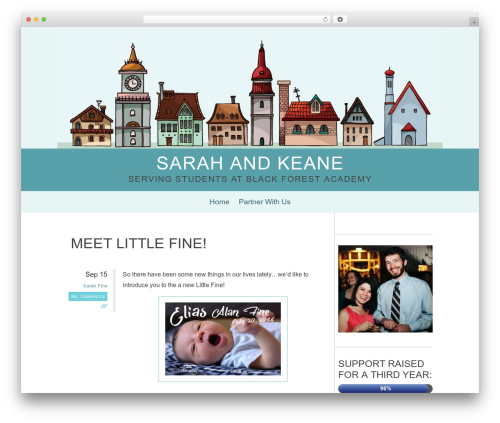The width and height of the screenshot is (500, 423).
Task: Open the Partner With Us page
Action: click(264, 202)
